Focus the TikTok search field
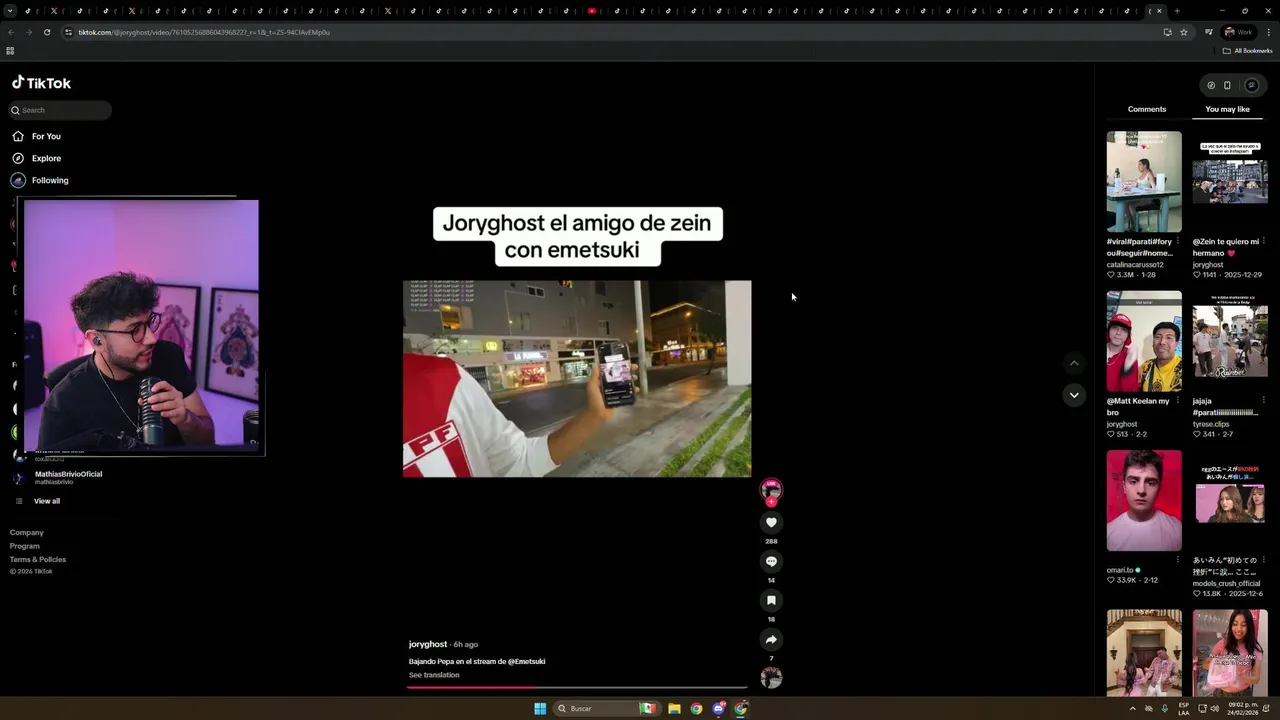Image resolution: width=1280 pixels, height=720 pixels. (x=60, y=110)
